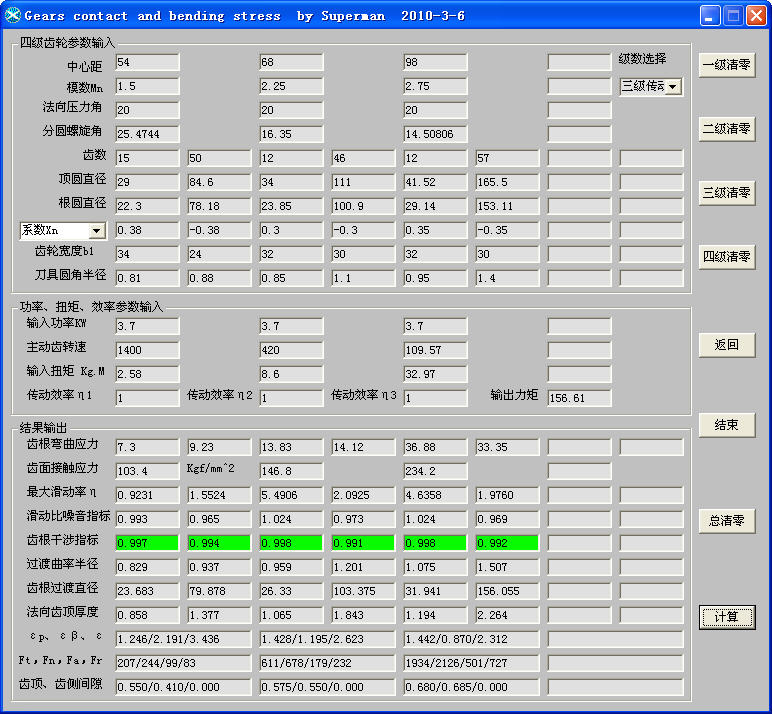Click the 传动效率 η1 input field
The height and width of the screenshot is (714, 772).
pyautogui.click(x=147, y=398)
